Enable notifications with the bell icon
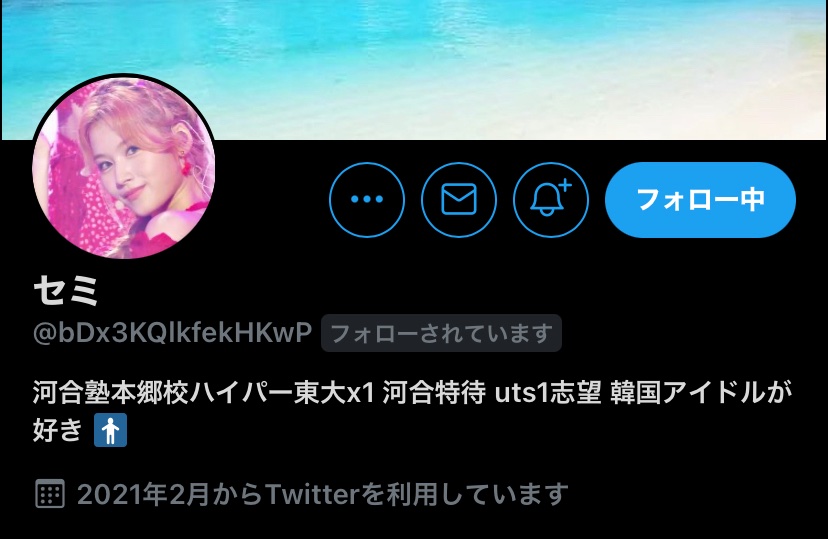The height and width of the screenshot is (539, 828). click(551, 200)
